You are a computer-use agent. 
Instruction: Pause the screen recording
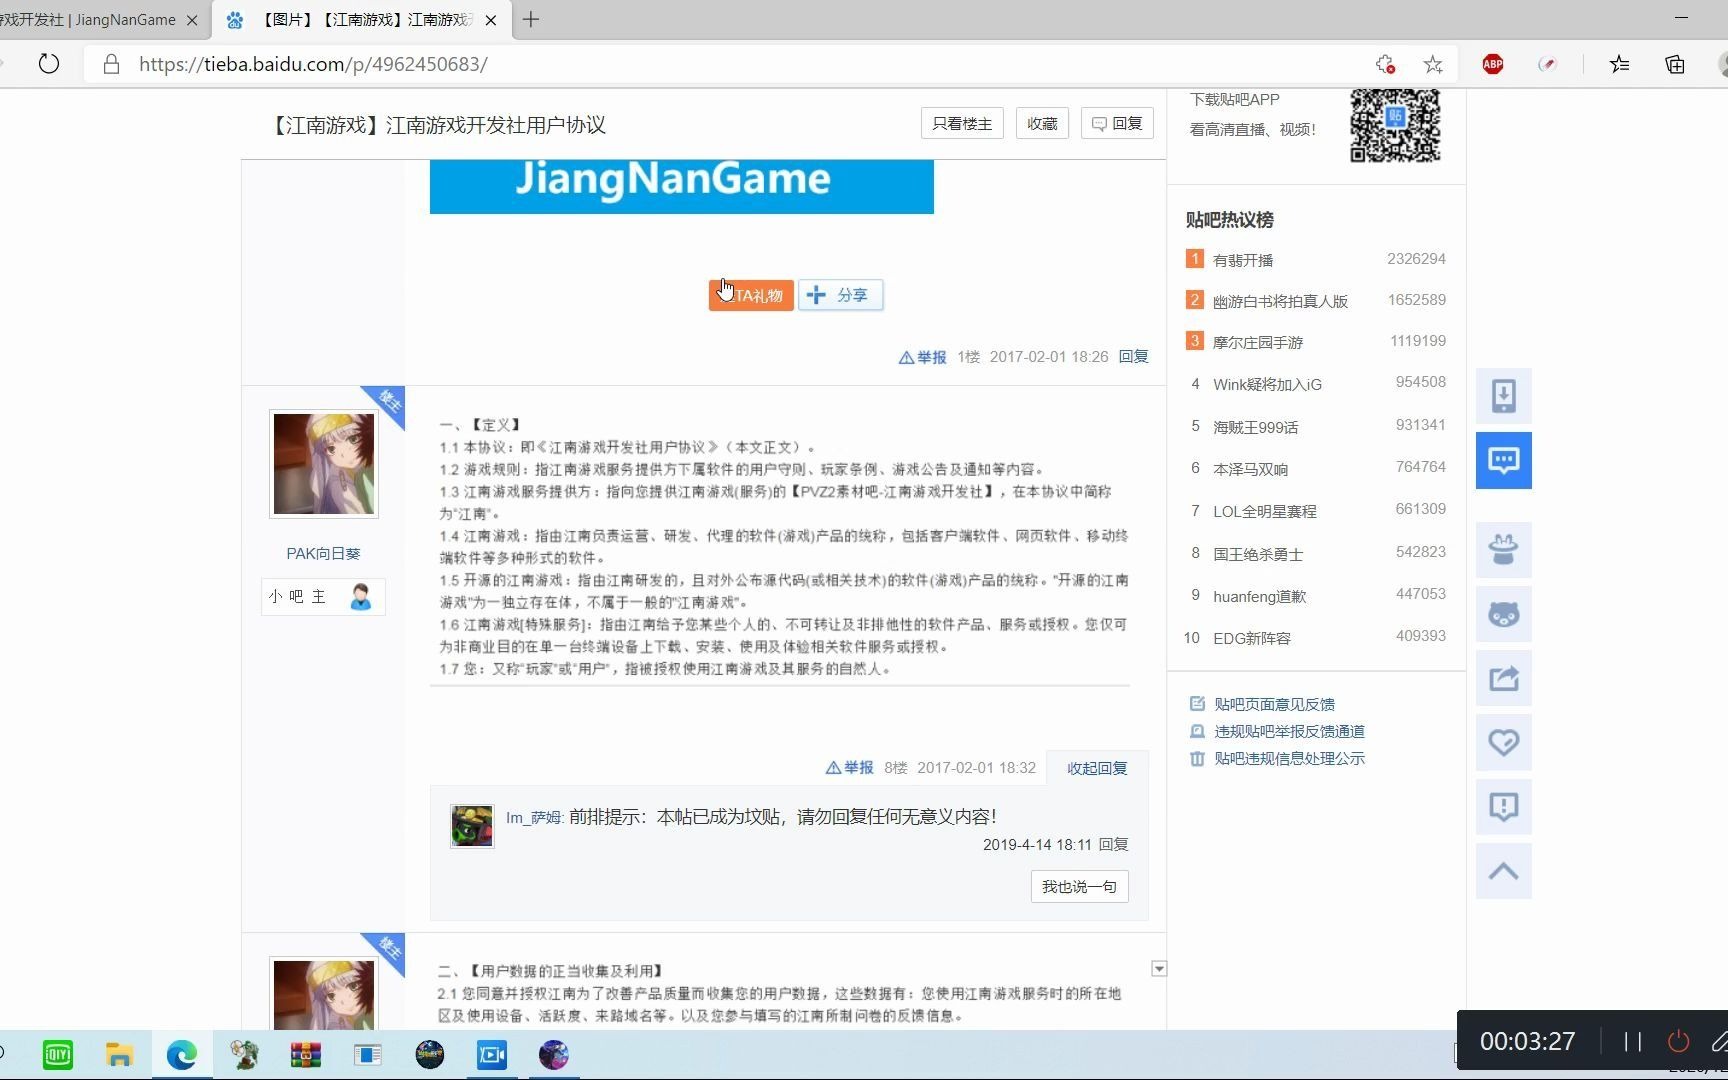pyautogui.click(x=1633, y=1041)
